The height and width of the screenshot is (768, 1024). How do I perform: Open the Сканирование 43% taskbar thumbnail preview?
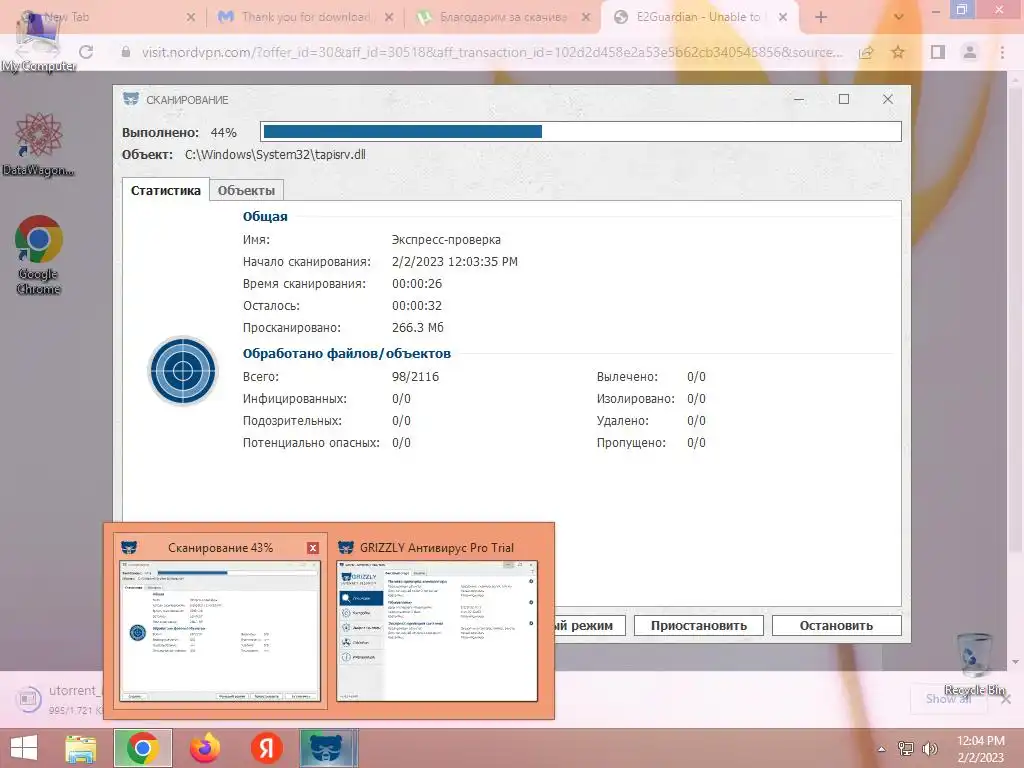pos(221,620)
